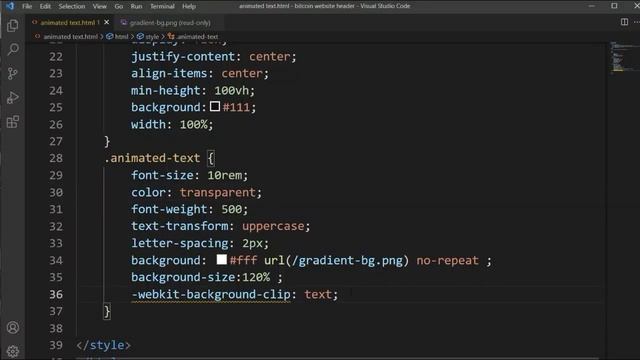Click the style breadcrumb item
The image size is (640, 360).
click(x=152, y=36)
